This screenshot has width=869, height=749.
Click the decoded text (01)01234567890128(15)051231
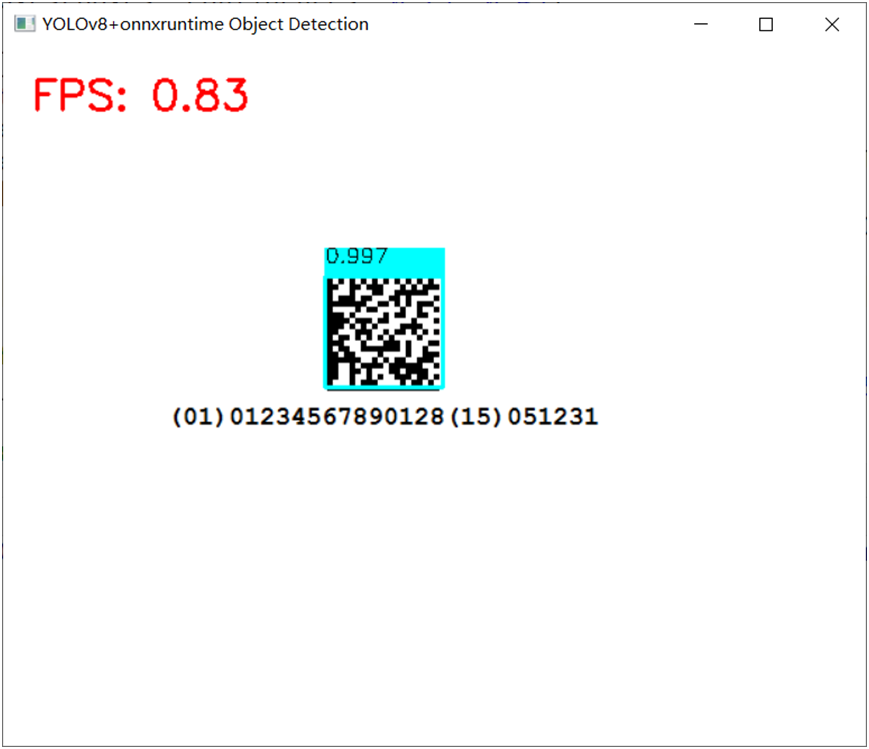pyautogui.click(x=385, y=416)
